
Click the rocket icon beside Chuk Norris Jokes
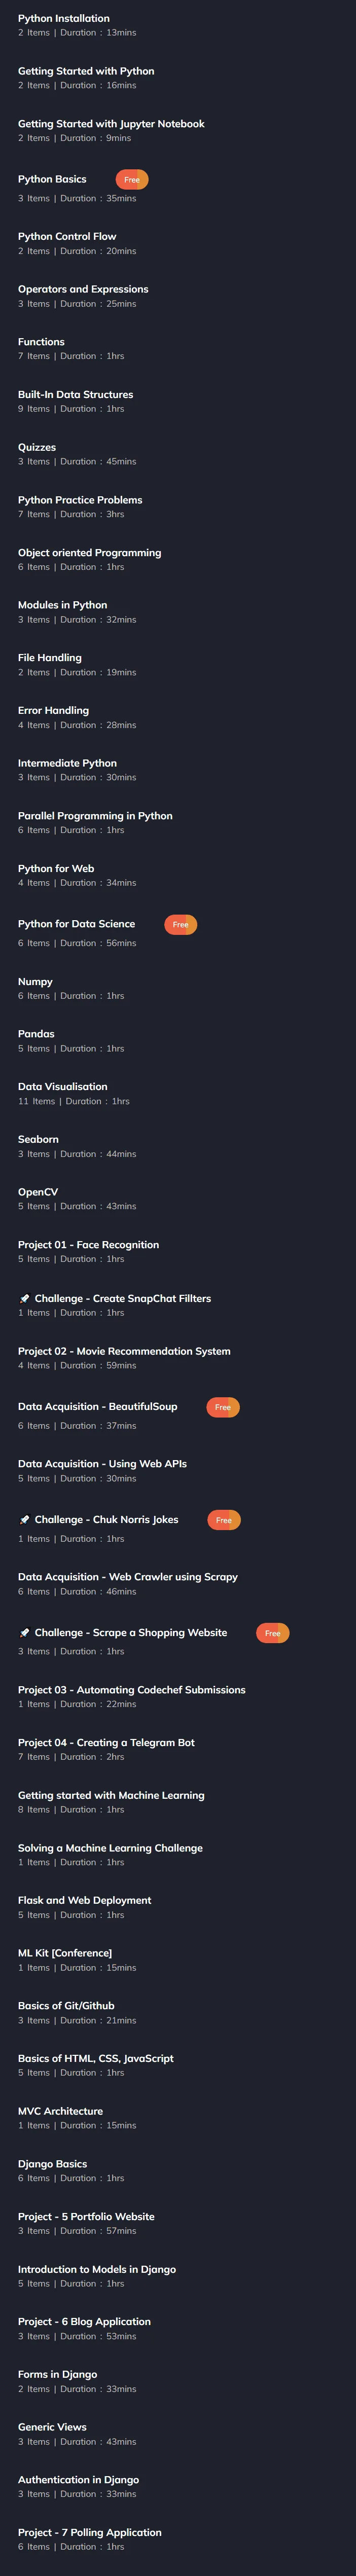(24, 1519)
